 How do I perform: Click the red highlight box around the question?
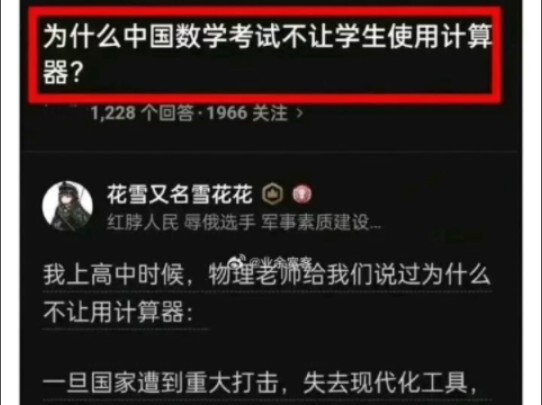[x=265, y=55]
